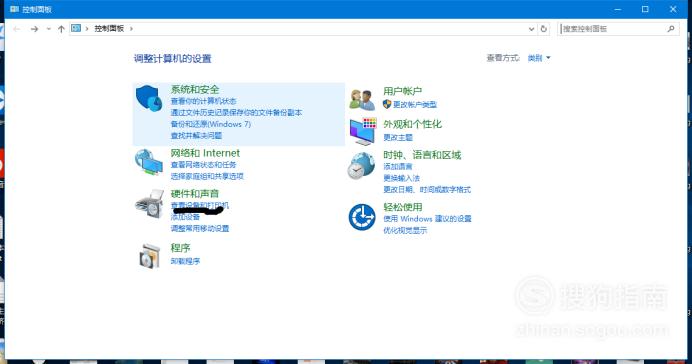Open the 系统和安全 shield icon
The height and width of the screenshot is (364, 692).
[x=149, y=98]
